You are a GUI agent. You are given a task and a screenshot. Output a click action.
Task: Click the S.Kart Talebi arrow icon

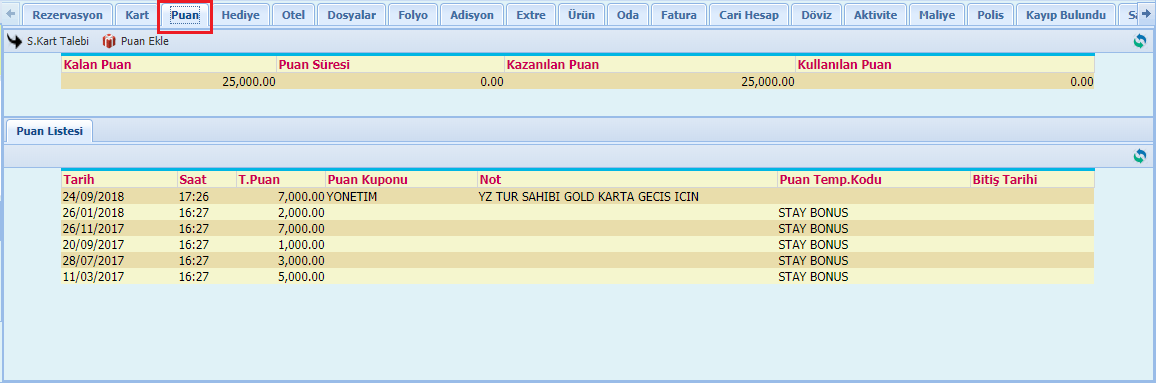click(x=15, y=42)
